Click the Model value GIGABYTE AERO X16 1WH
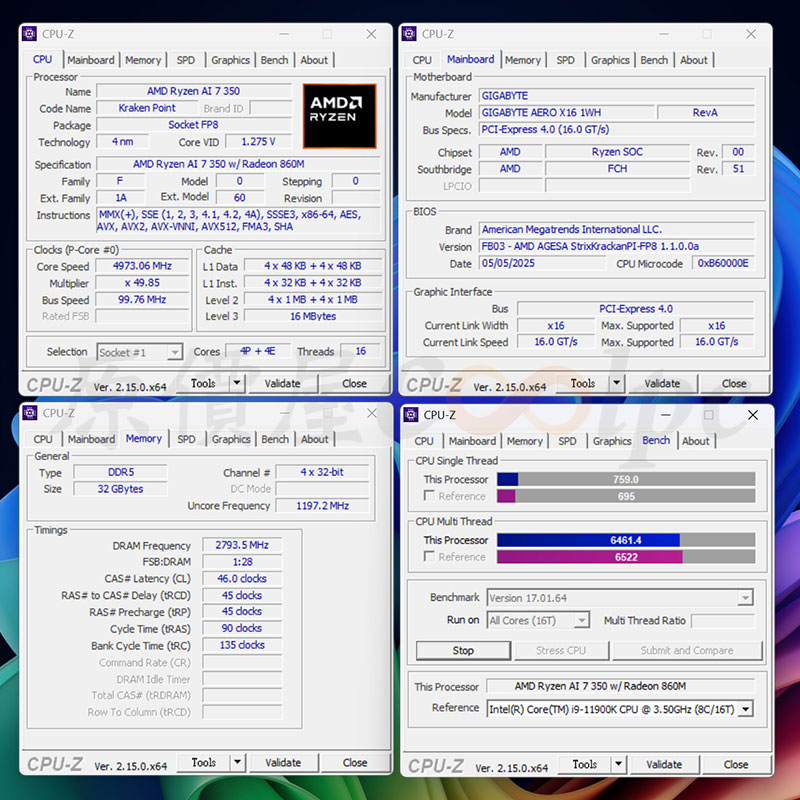The image size is (800, 800). tap(566, 112)
